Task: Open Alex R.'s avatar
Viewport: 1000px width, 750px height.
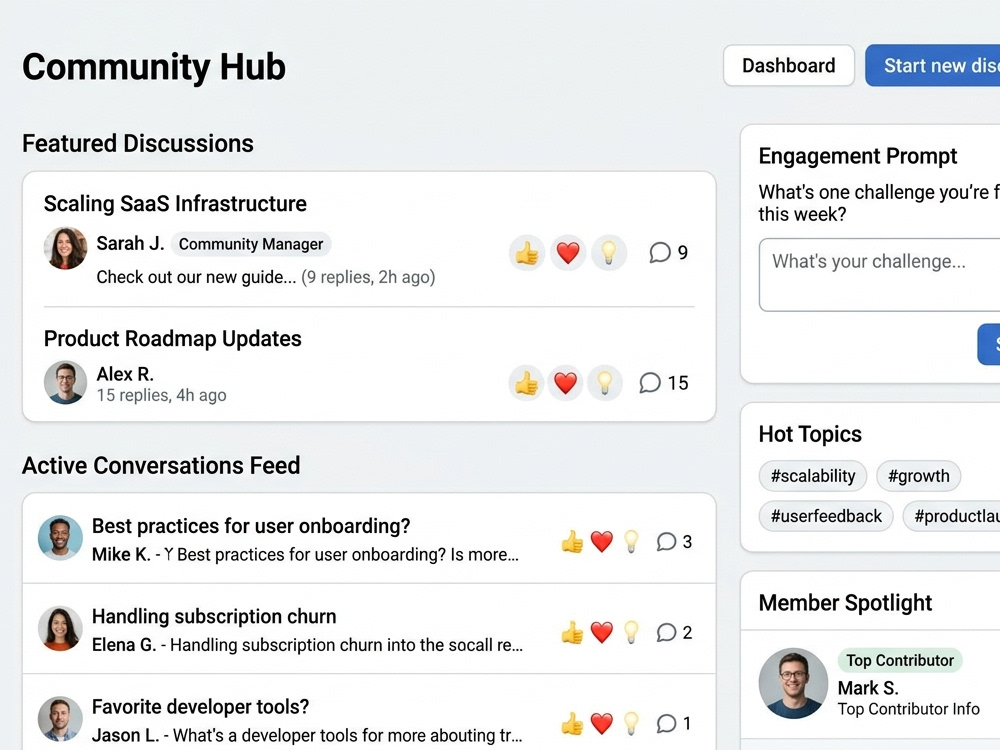Action: pyautogui.click(x=66, y=383)
